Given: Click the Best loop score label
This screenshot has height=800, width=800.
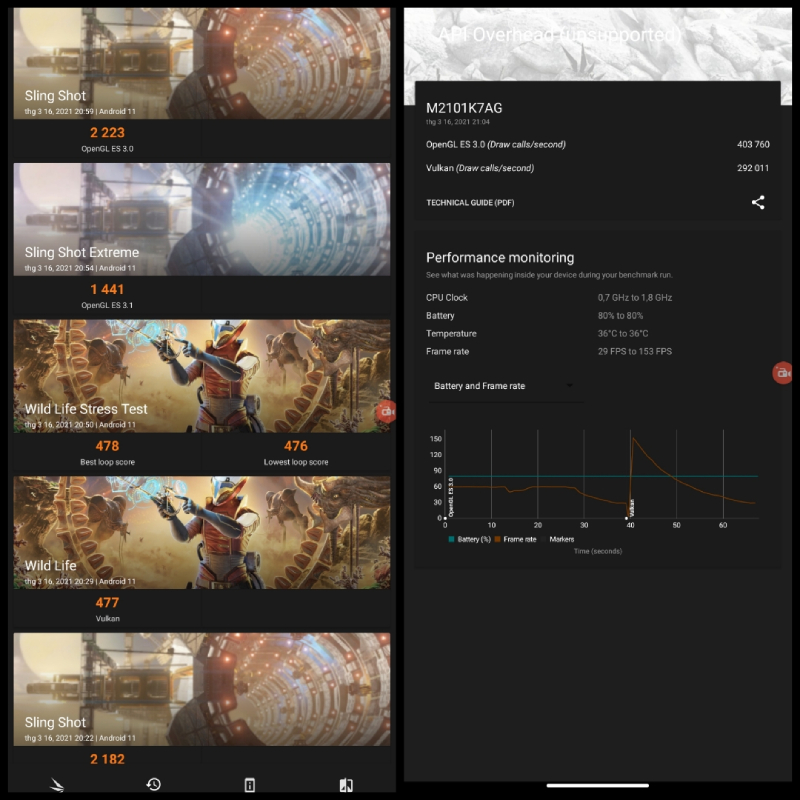Looking at the screenshot, I should 107,462.
